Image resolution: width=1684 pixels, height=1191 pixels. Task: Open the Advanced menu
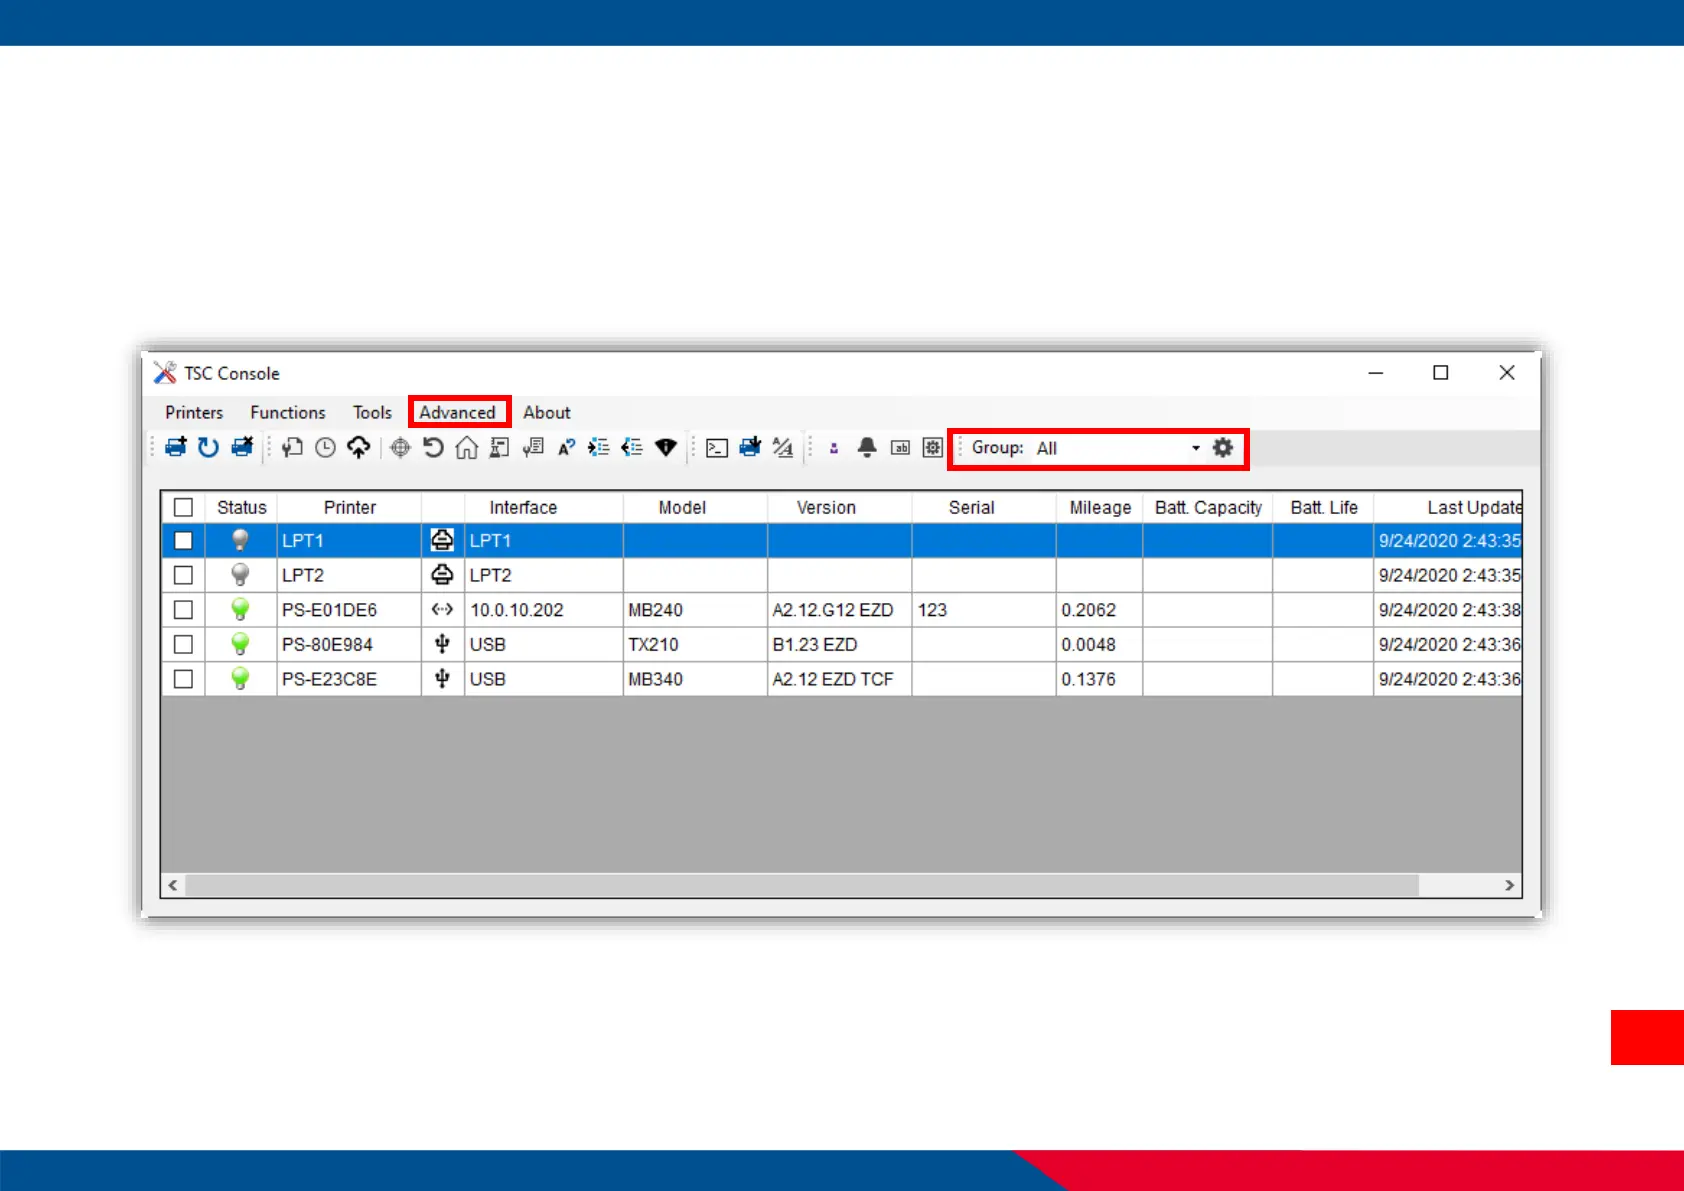click(x=457, y=412)
